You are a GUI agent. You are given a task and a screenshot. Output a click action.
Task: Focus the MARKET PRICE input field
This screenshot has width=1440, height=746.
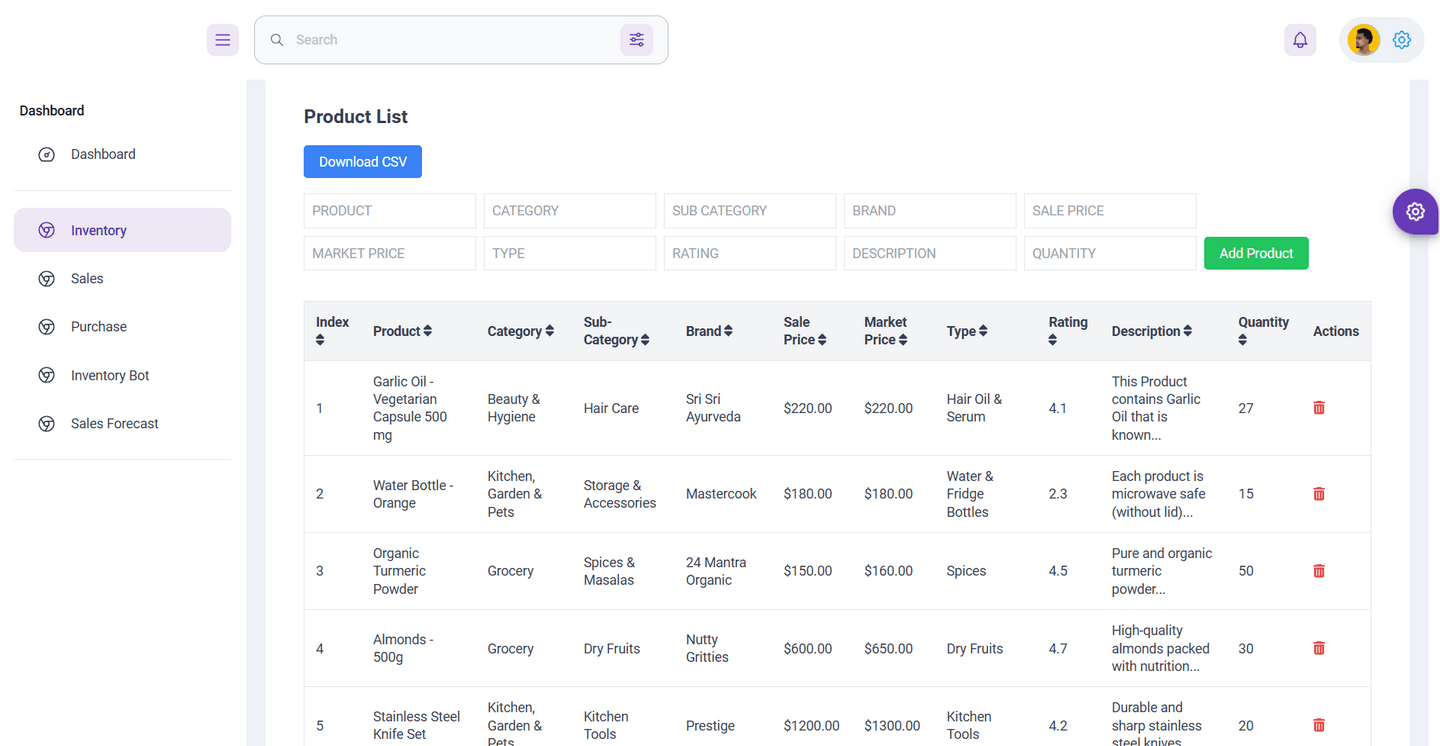[x=390, y=253]
